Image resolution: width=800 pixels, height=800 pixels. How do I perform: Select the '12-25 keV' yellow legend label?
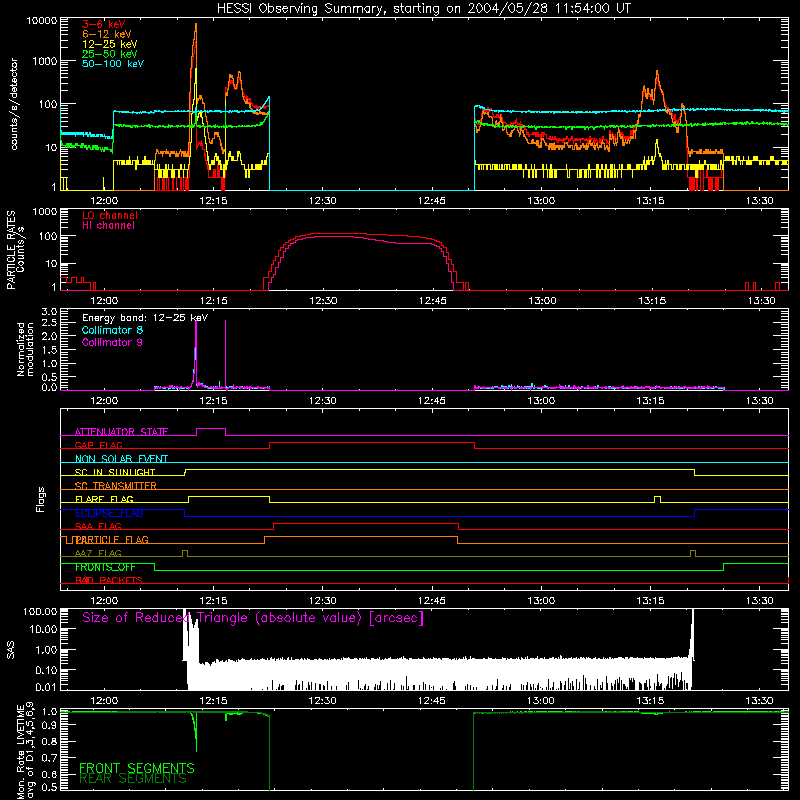pyautogui.click(x=110, y=44)
